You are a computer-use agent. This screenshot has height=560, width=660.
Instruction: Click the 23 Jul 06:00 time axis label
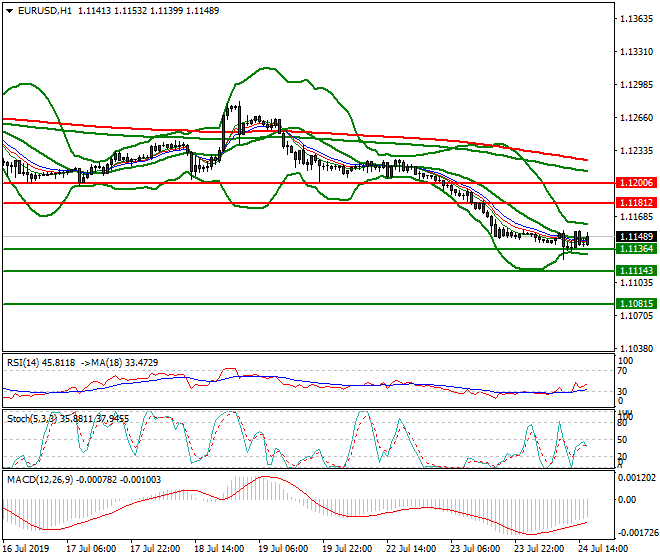click(475, 549)
